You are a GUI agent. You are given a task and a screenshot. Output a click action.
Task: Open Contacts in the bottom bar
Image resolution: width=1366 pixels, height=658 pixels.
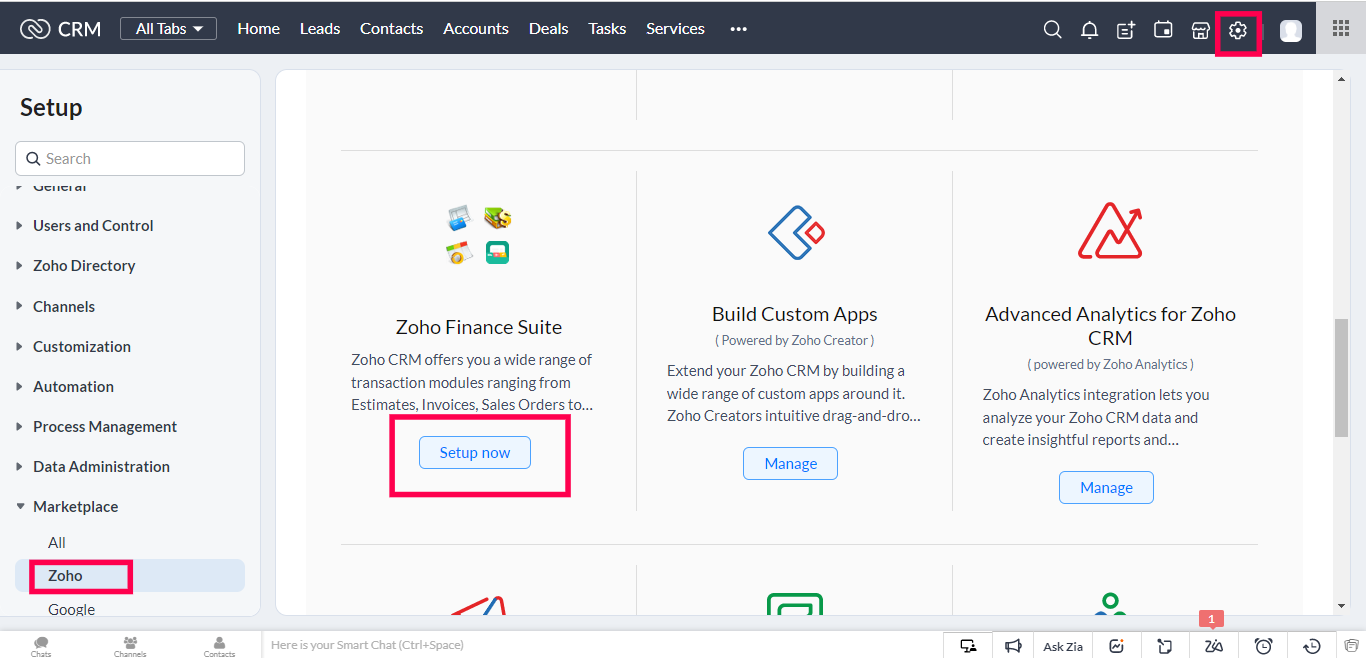click(219, 646)
